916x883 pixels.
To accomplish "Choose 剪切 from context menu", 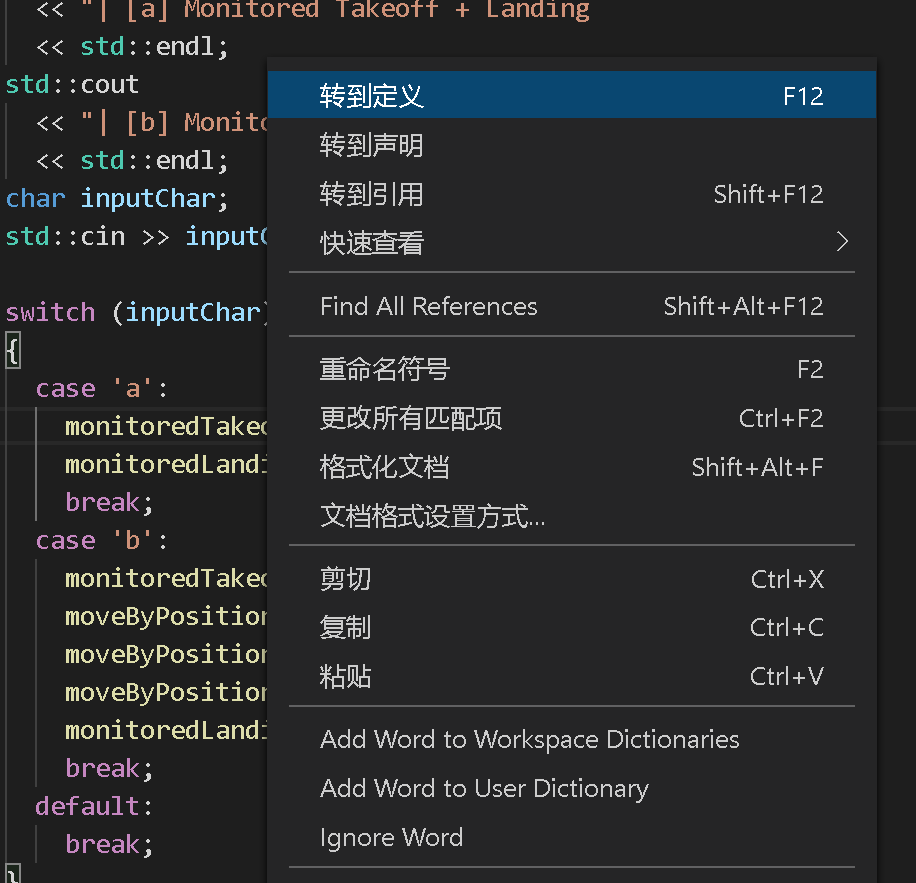I will coord(571,579).
